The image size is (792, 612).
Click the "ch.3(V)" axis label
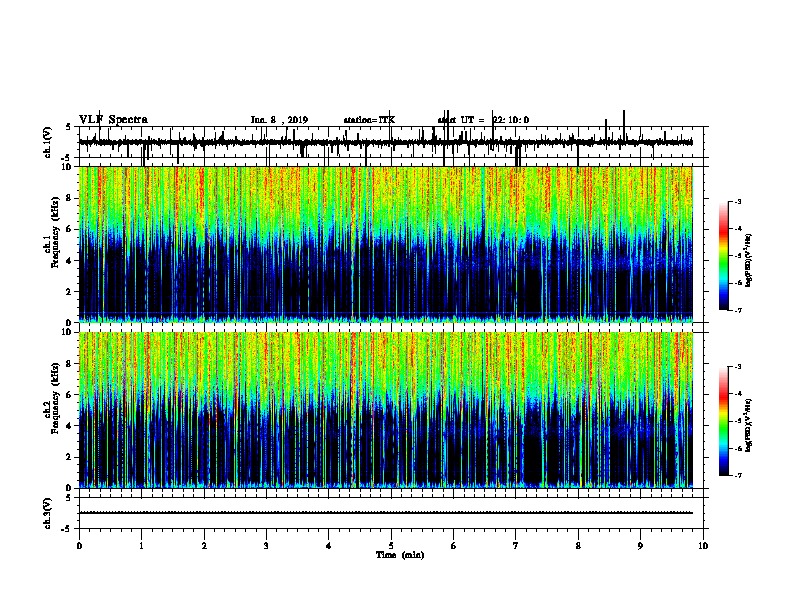point(48,513)
